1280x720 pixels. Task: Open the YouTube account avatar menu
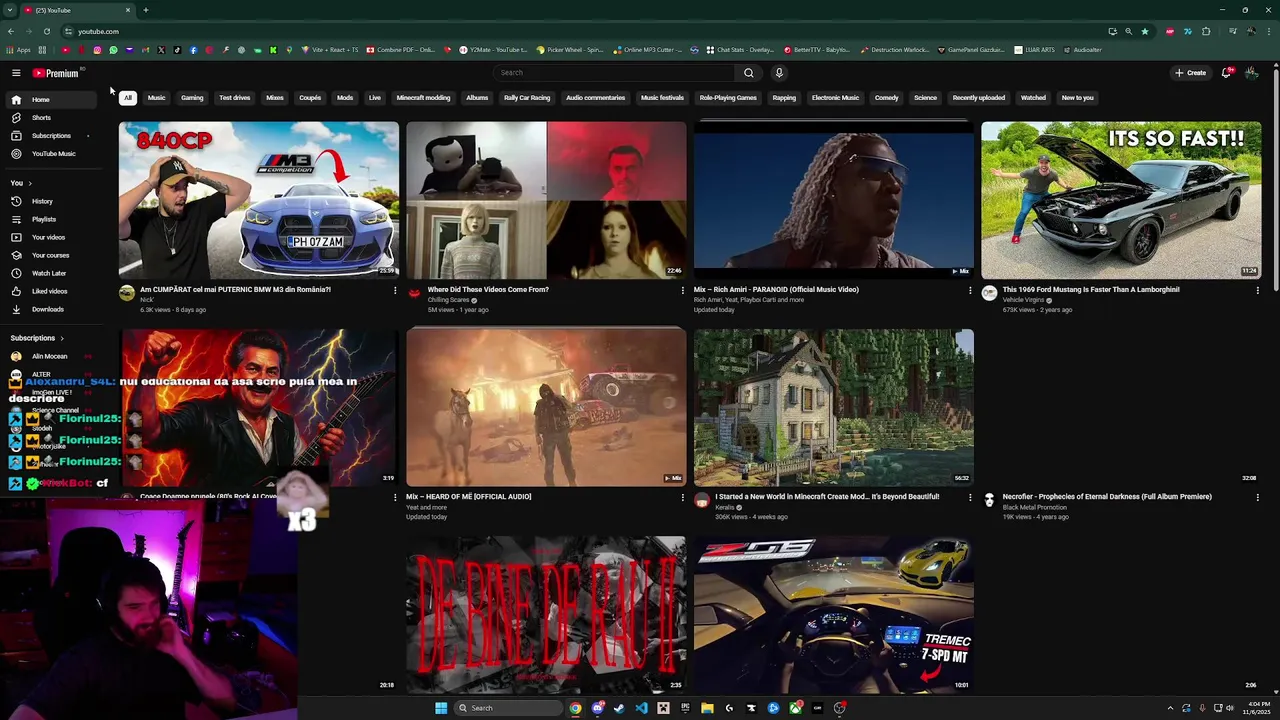(1251, 73)
